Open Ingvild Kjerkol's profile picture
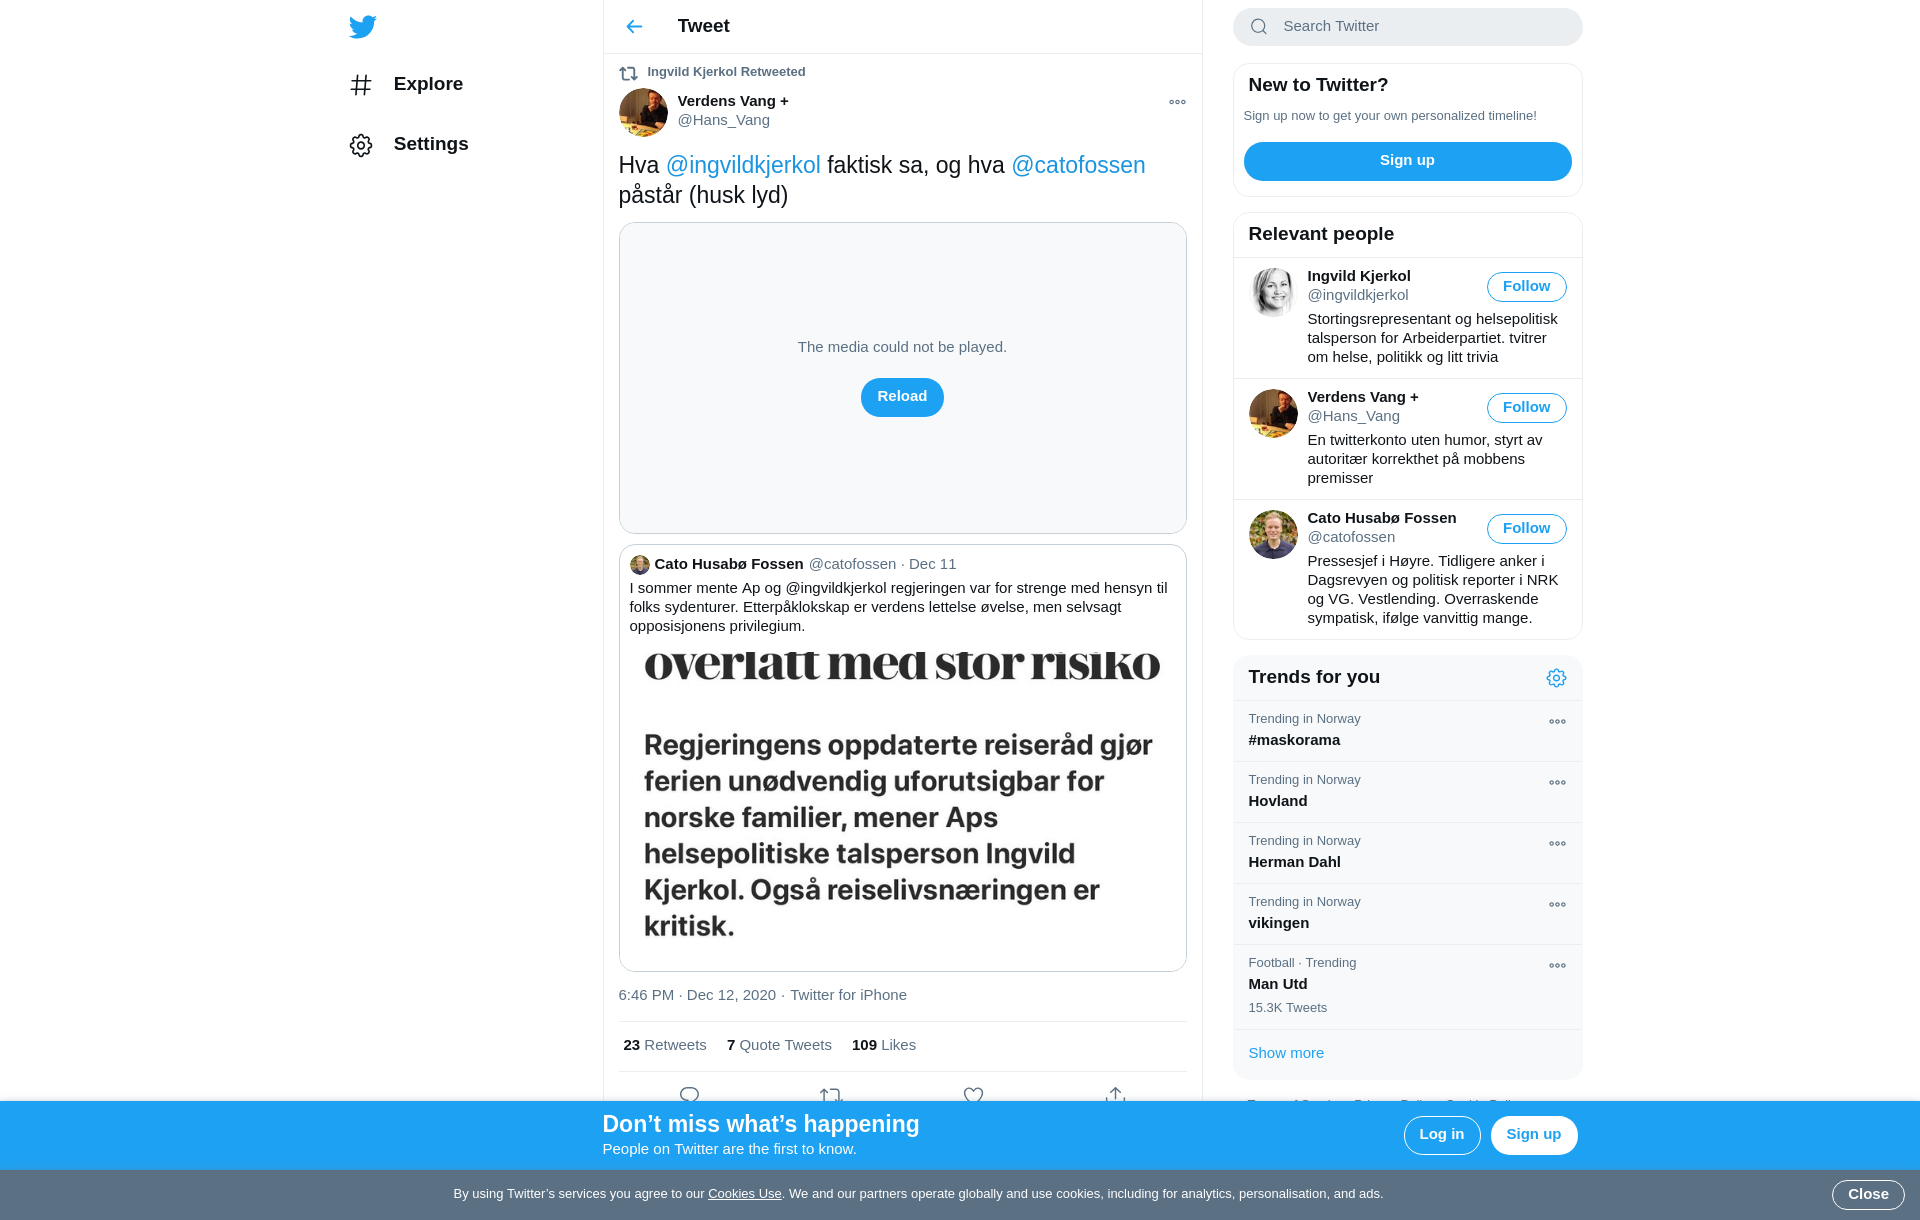1920x1220 pixels. pyautogui.click(x=1273, y=292)
